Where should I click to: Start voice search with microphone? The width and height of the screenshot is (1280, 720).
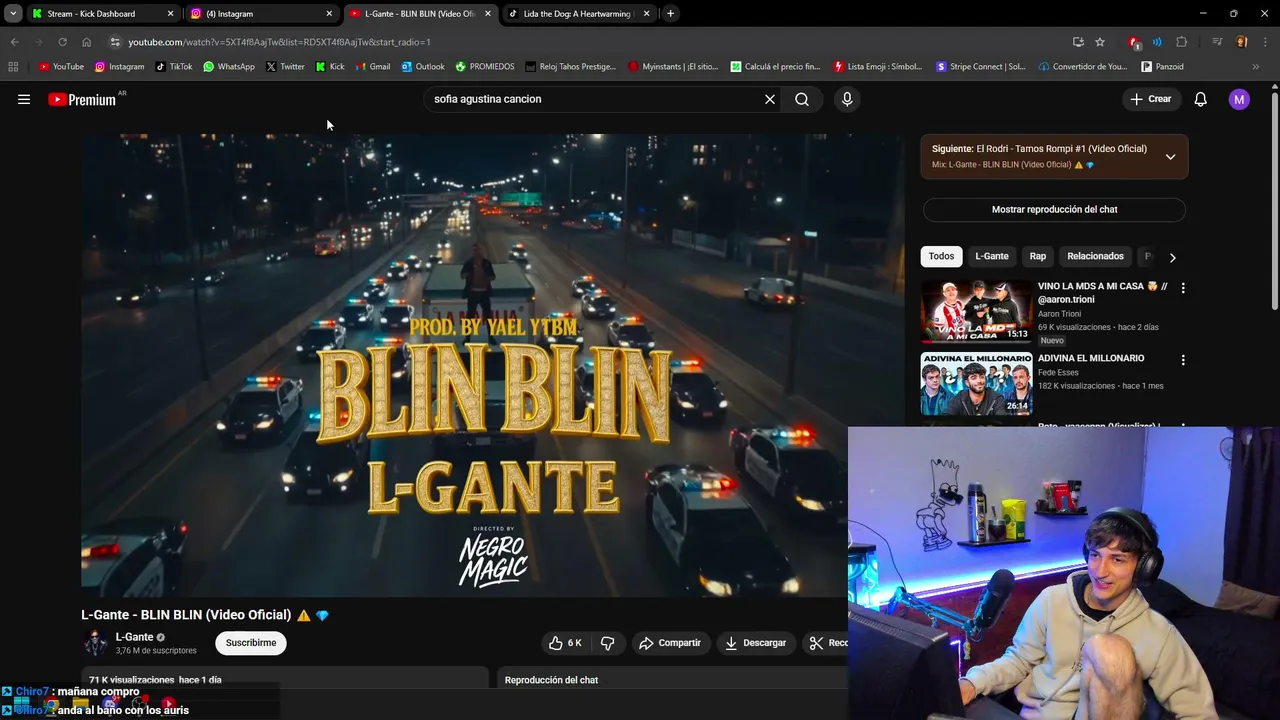[847, 99]
